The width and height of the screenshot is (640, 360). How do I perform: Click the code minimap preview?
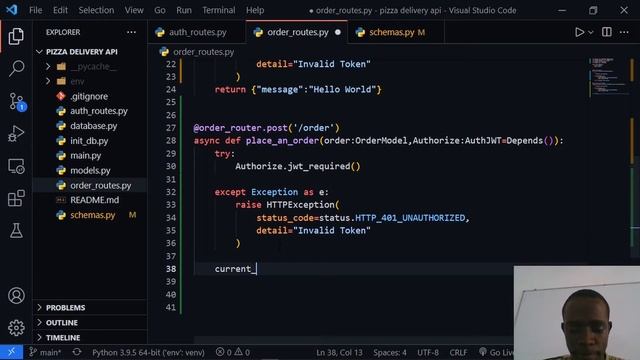[x=608, y=77]
